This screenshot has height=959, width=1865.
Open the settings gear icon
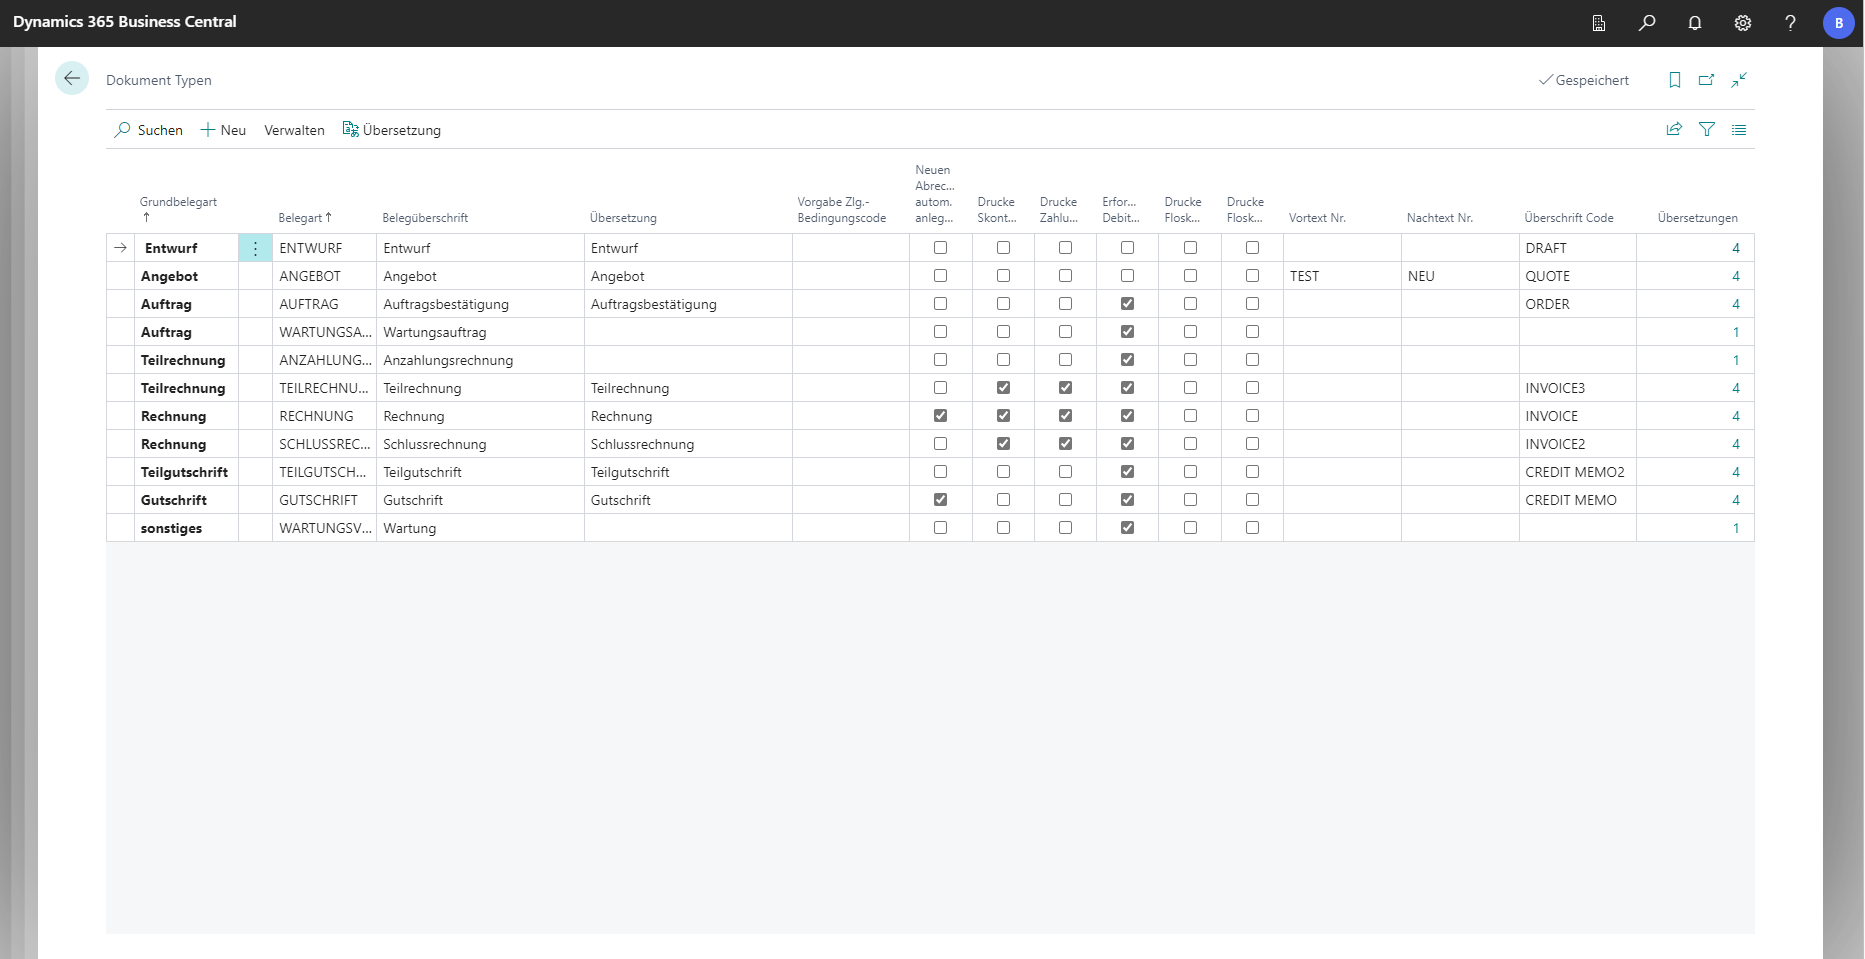click(x=1743, y=23)
